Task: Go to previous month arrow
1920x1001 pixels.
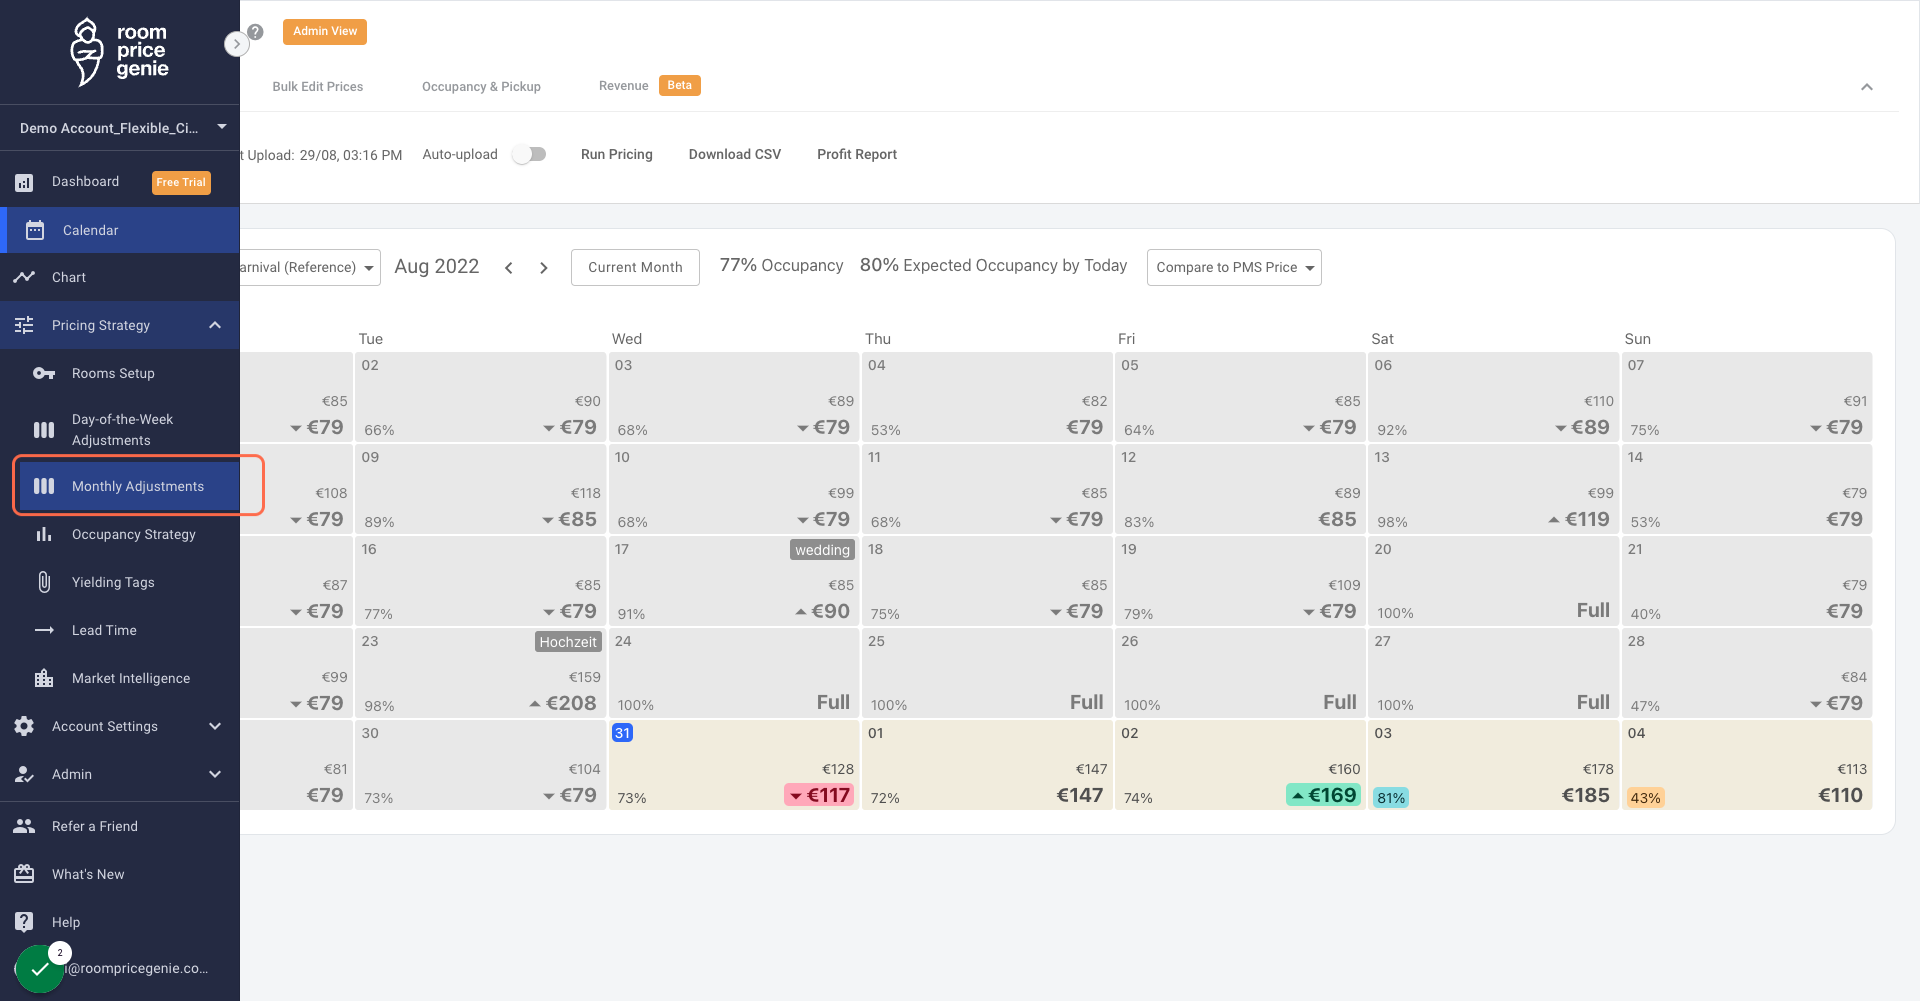Action: click(x=509, y=268)
